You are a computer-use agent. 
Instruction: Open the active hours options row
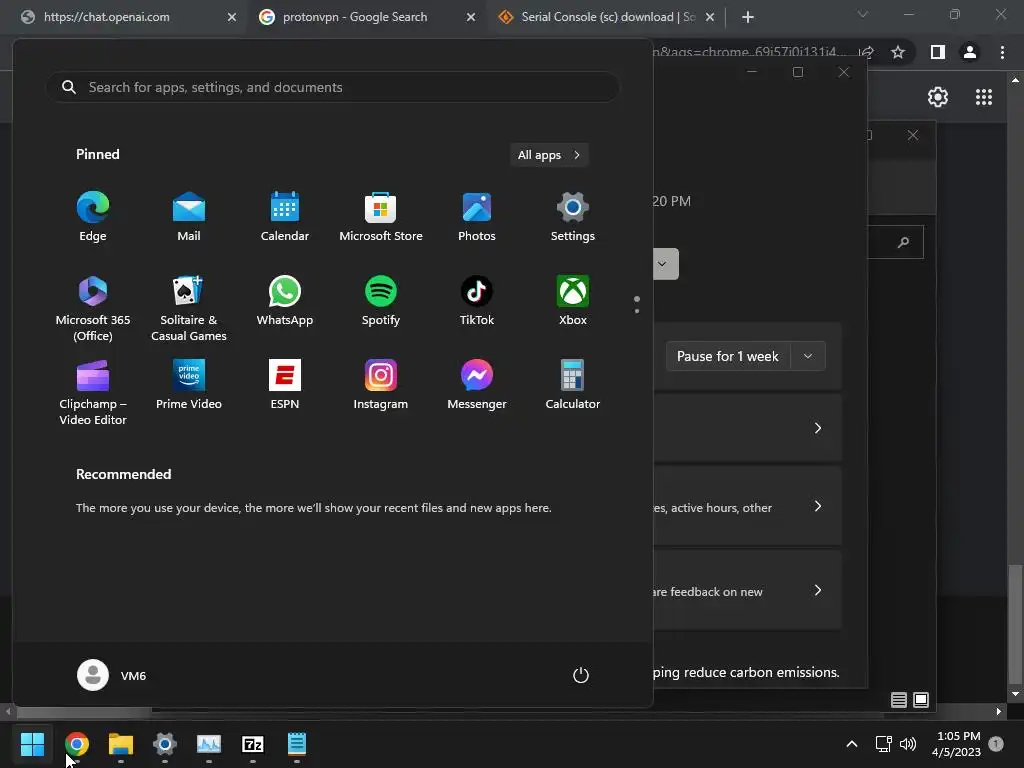click(747, 507)
